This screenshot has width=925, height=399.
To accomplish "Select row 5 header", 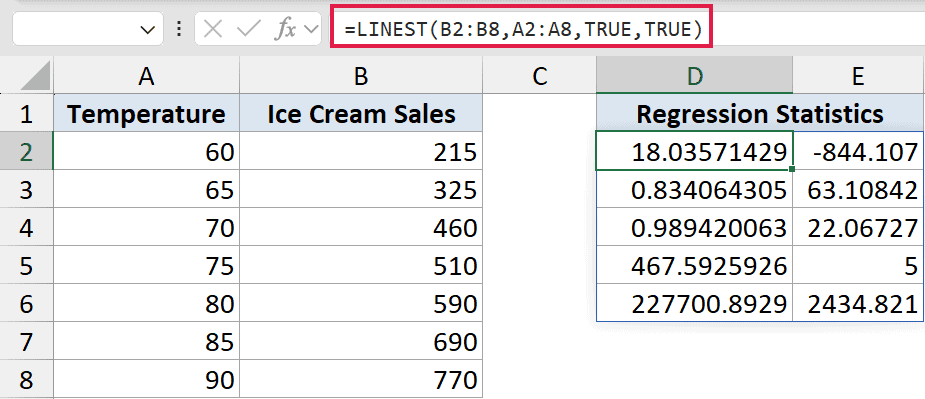I will pyautogui.click(x=27, y=265).
